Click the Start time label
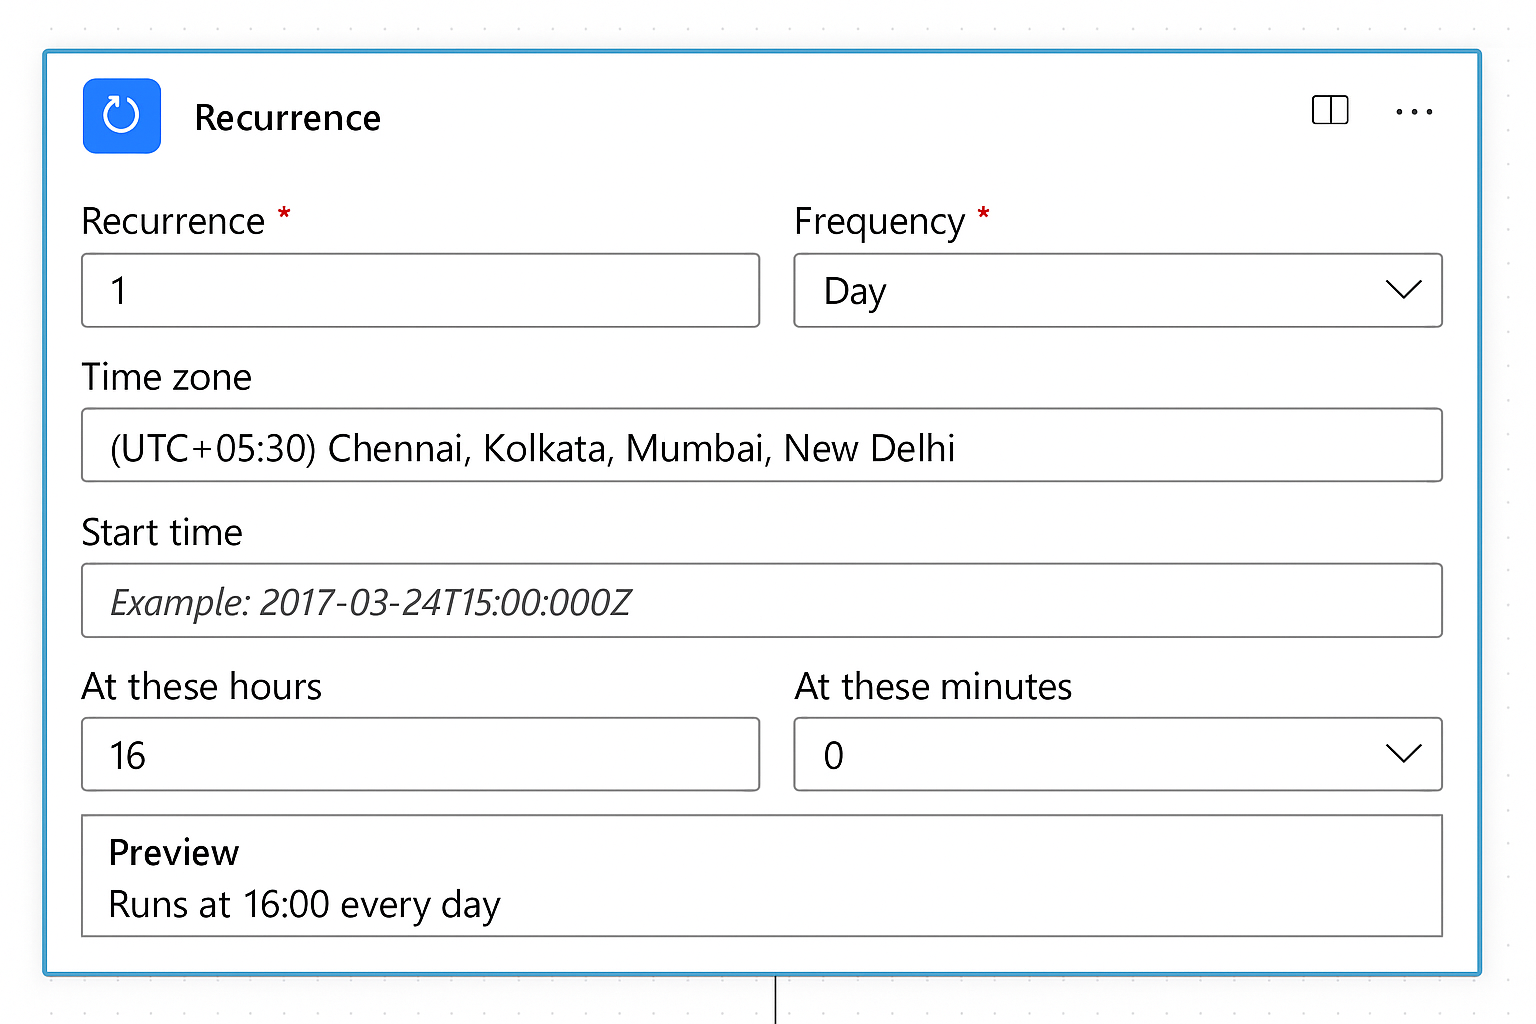The height and width of the screenshot is (1024, 1536). (x=162, y=532)
